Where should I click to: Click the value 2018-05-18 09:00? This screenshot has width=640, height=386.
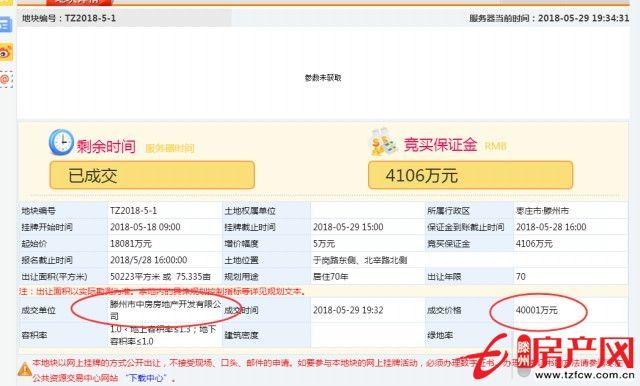coord(145,227)
